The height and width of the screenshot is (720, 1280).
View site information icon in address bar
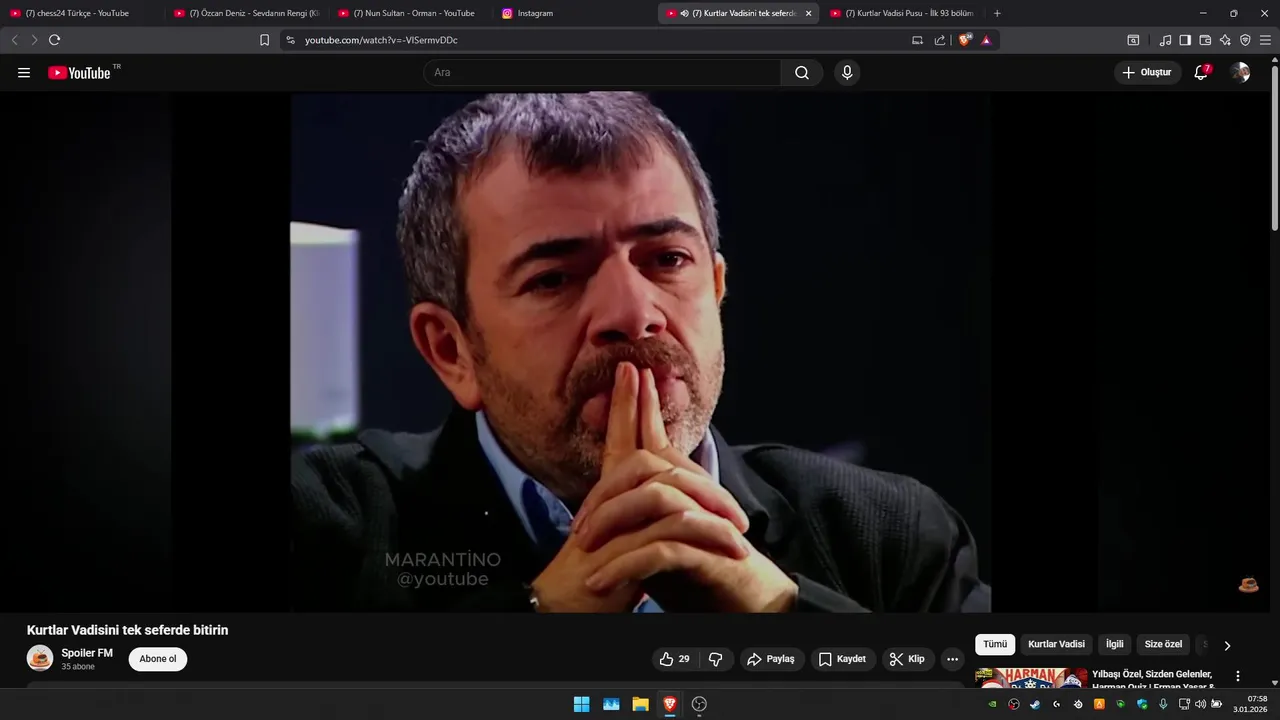tap(290, 40)
